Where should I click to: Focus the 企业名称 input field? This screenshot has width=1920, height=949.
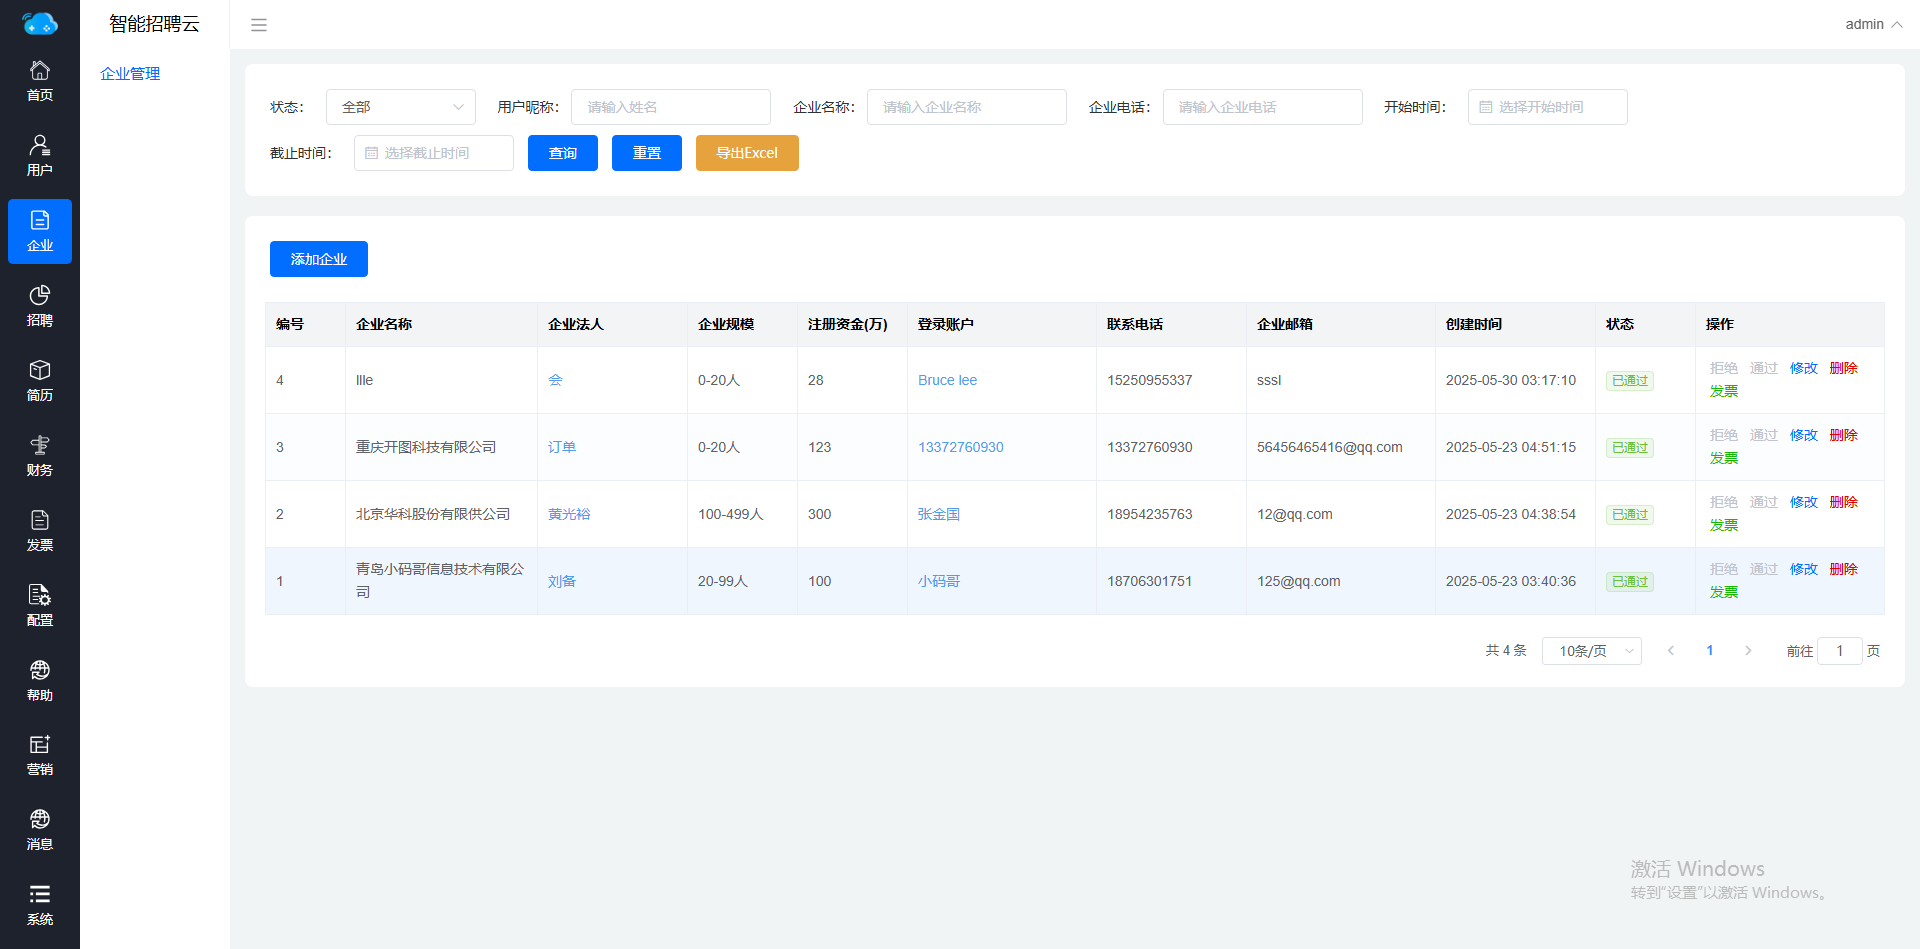point(967,107)
